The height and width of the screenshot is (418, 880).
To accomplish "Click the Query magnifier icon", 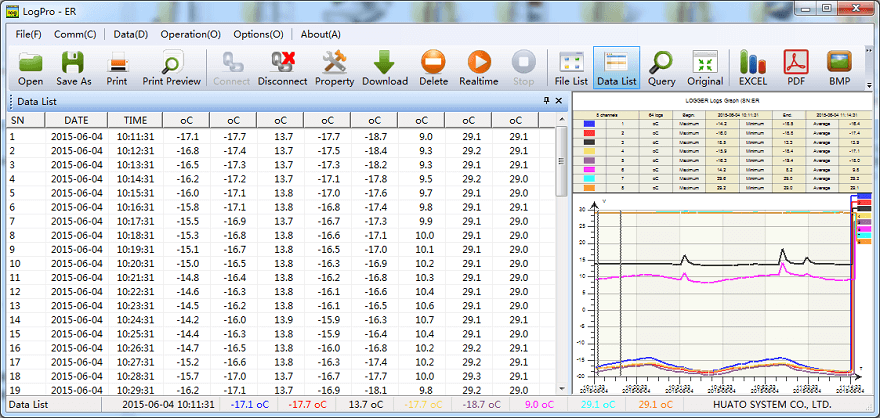I will [661, 68].
